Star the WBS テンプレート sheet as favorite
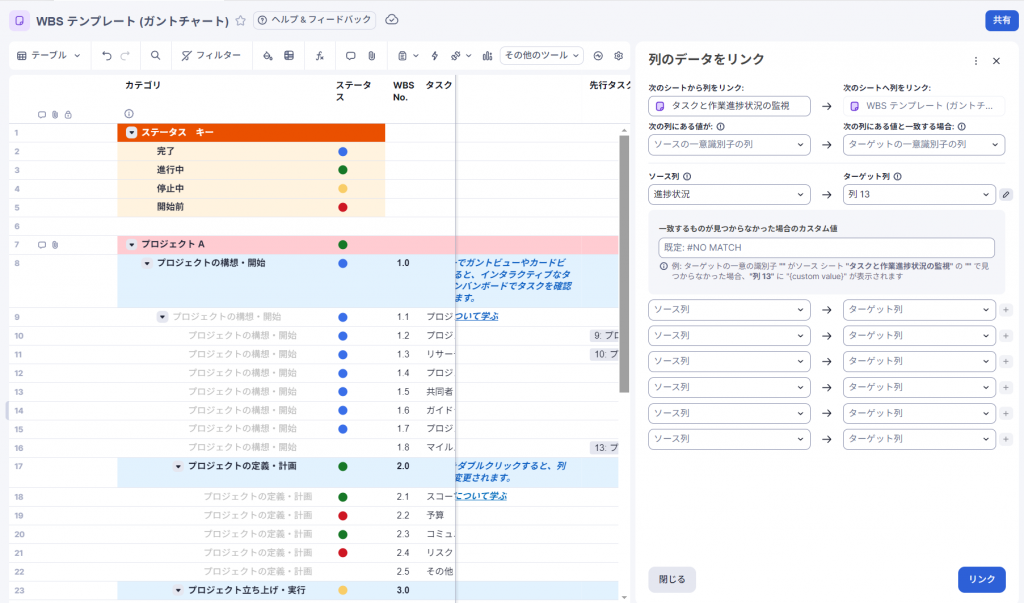The image size is (1024, 603). (240, 20)
